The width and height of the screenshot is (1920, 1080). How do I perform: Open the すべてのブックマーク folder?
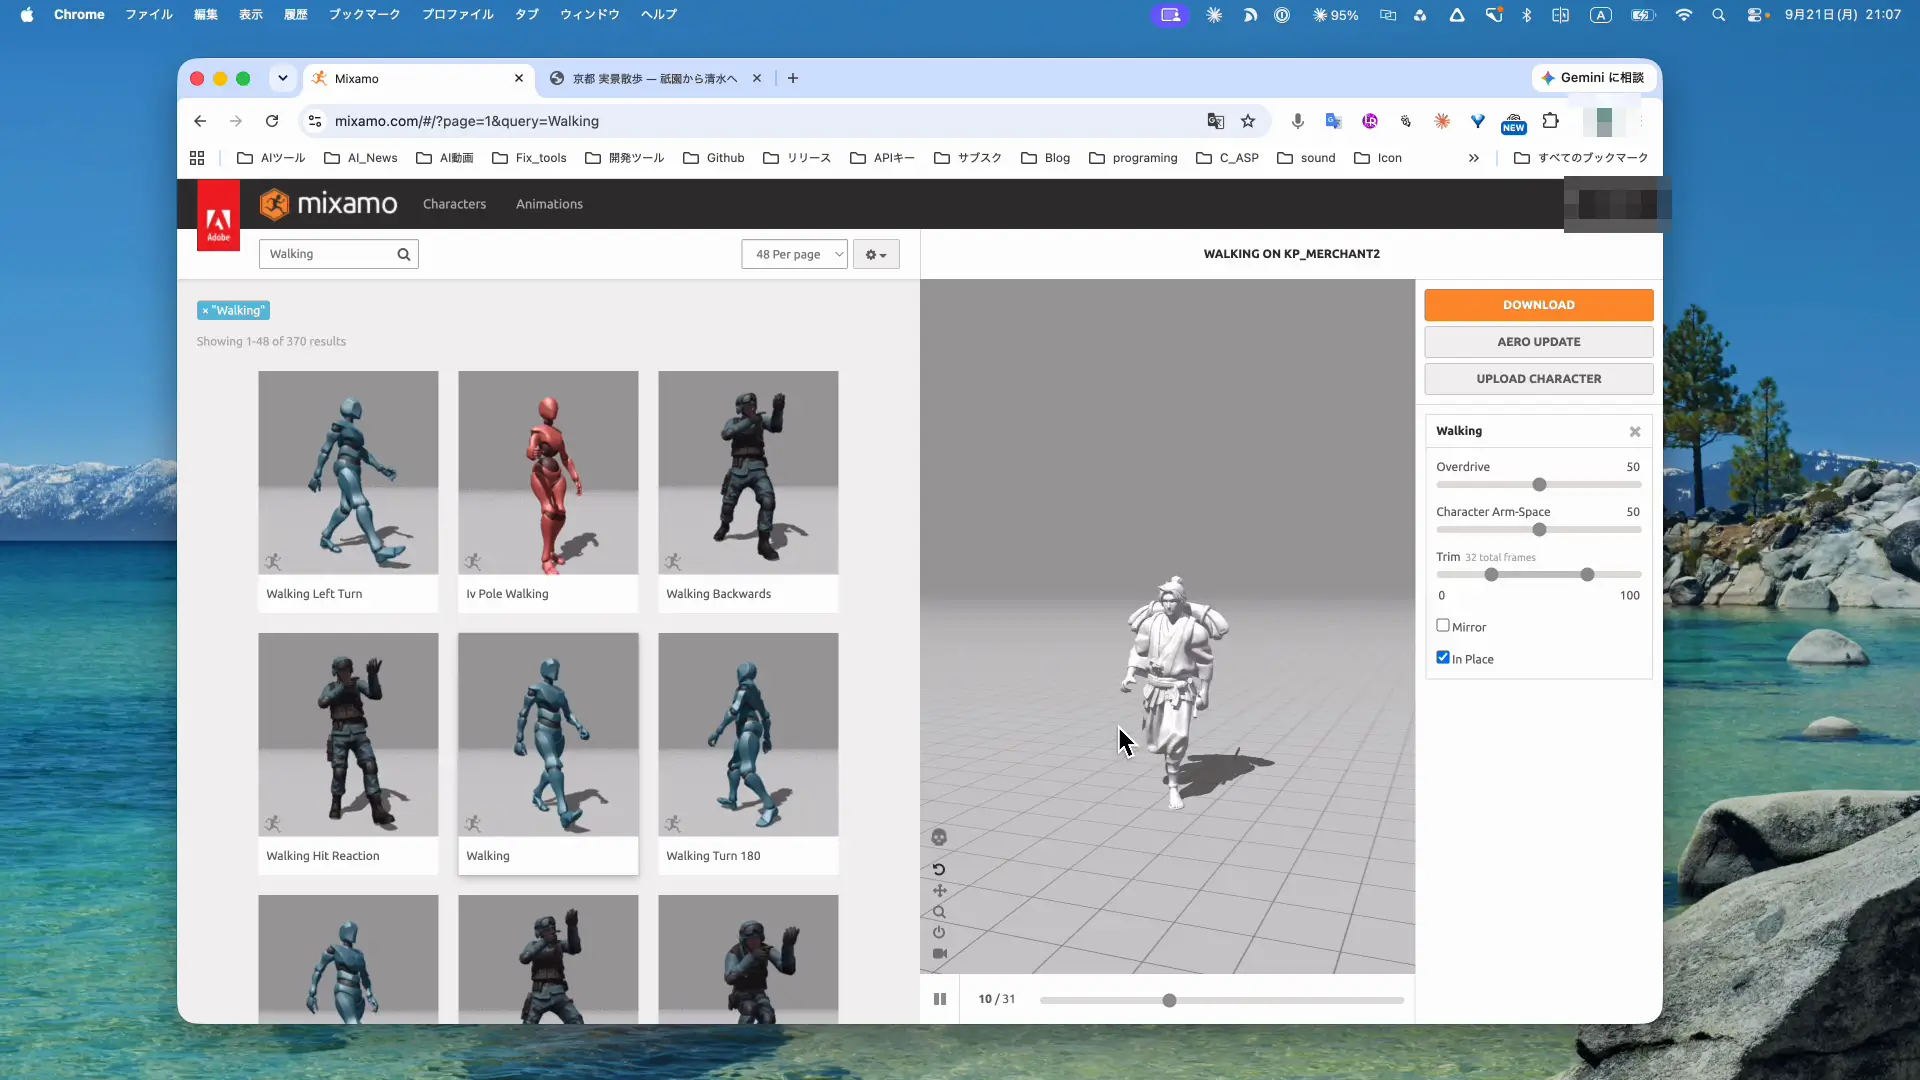click(x=1581, y=158)
